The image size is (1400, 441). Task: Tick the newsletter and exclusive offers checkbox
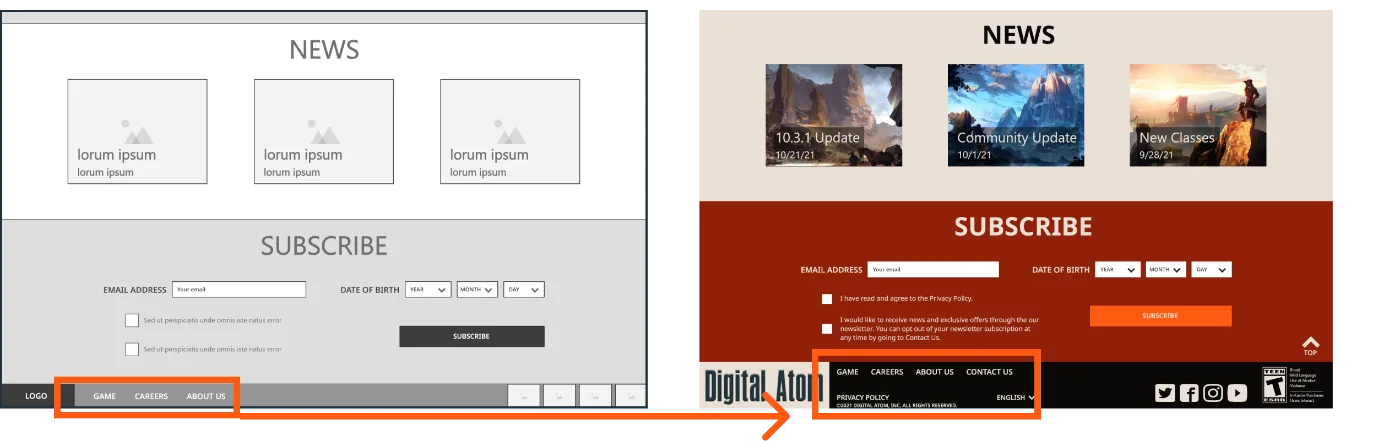point(827,328)
